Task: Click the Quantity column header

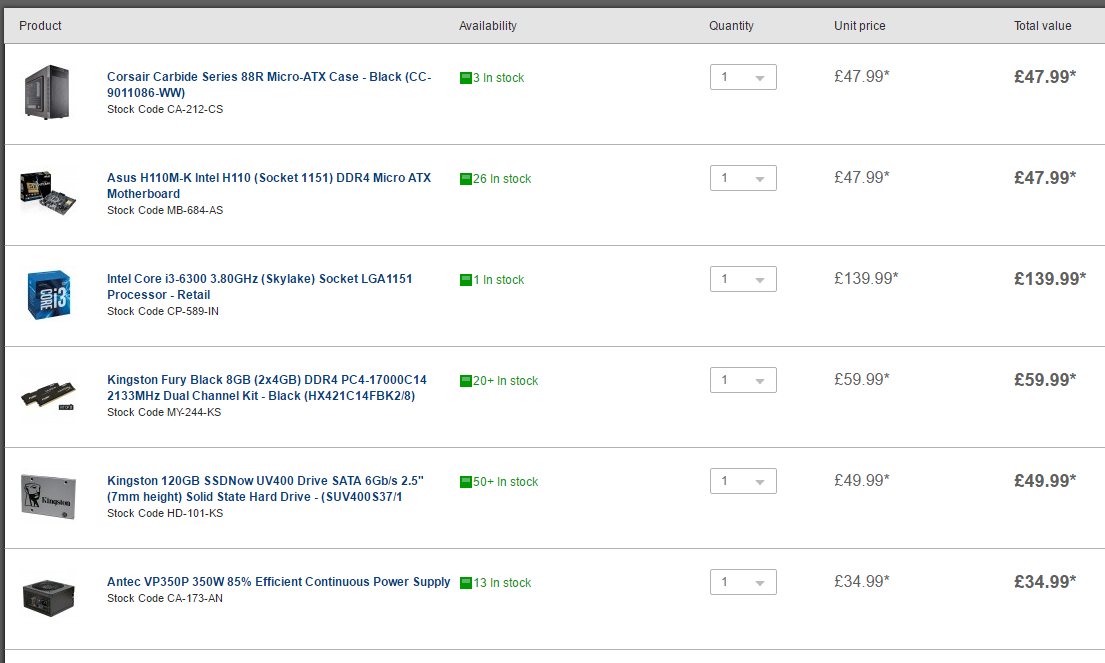Action: point(731,25)
